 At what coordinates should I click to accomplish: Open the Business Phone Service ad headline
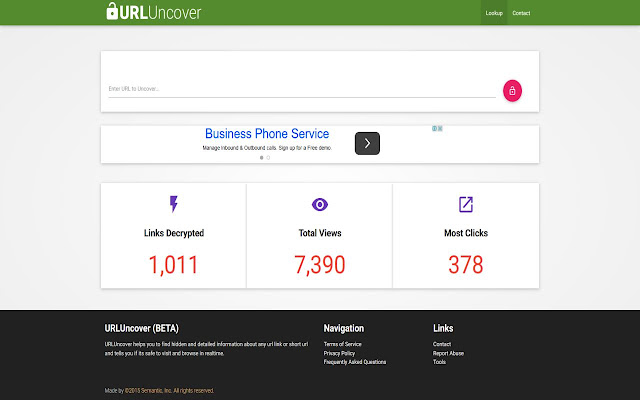pyautogui.click(x=267, y=133)
